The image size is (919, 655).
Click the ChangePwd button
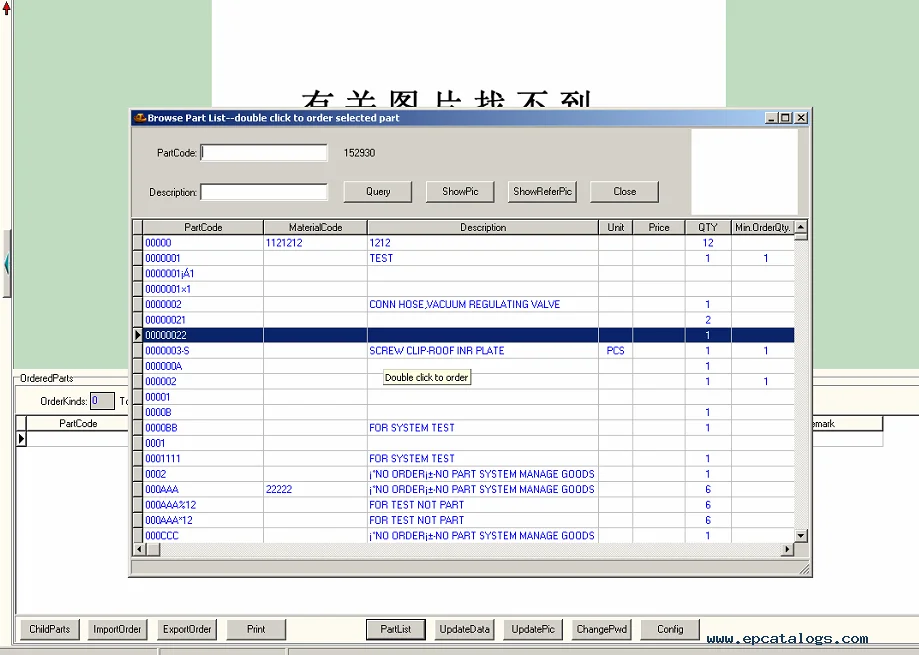pyautogui.click(x=602, y=629)
